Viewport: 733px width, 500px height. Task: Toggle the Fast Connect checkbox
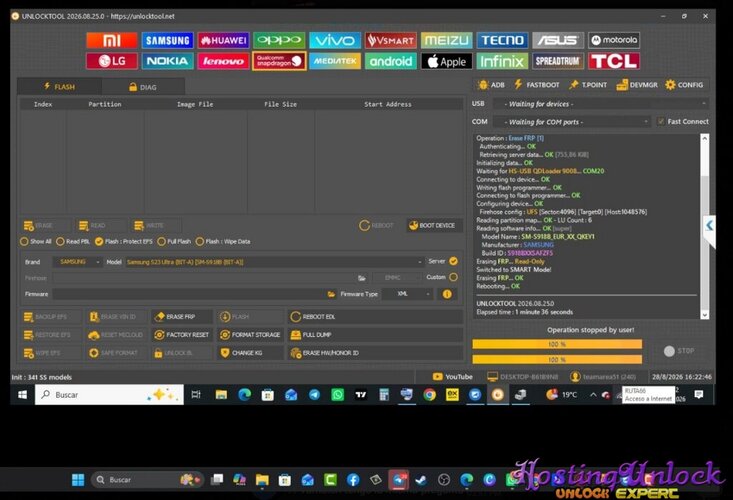click(x=661, y=121)
